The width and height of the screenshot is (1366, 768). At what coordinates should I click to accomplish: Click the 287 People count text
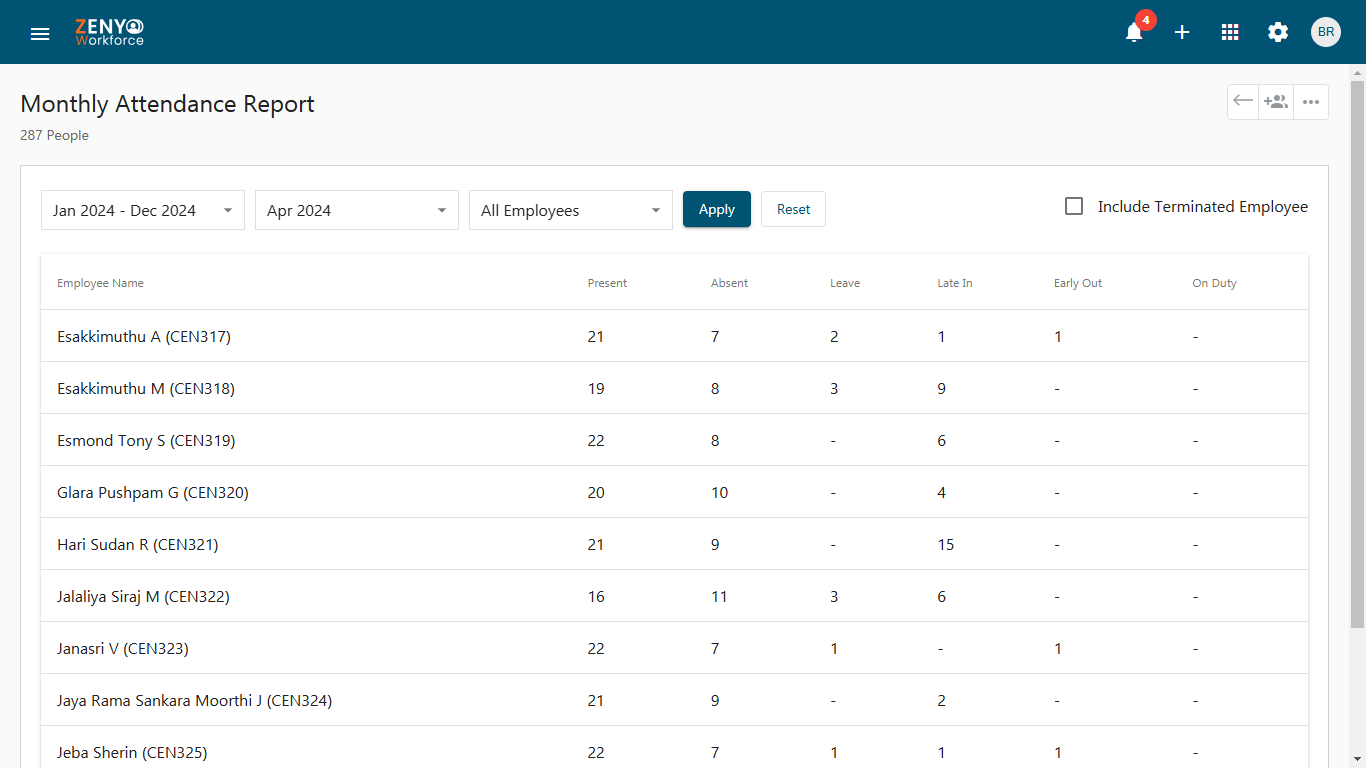pyautogui.click(x=54, y=135)
